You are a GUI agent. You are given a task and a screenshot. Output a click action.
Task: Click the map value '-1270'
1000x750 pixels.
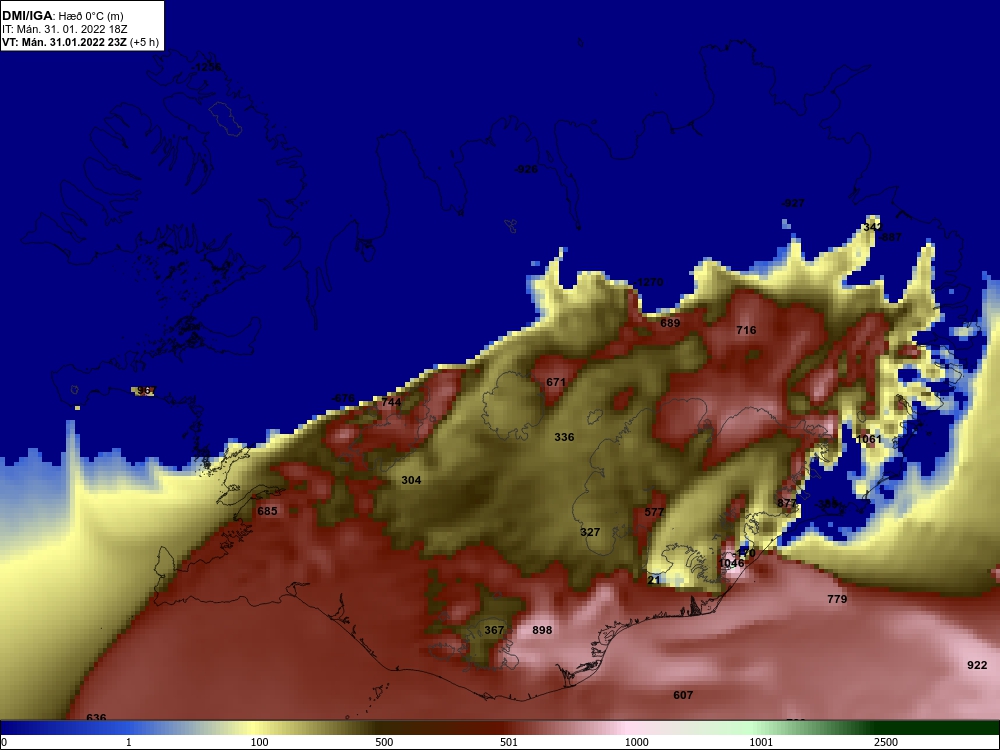(649, 283)
